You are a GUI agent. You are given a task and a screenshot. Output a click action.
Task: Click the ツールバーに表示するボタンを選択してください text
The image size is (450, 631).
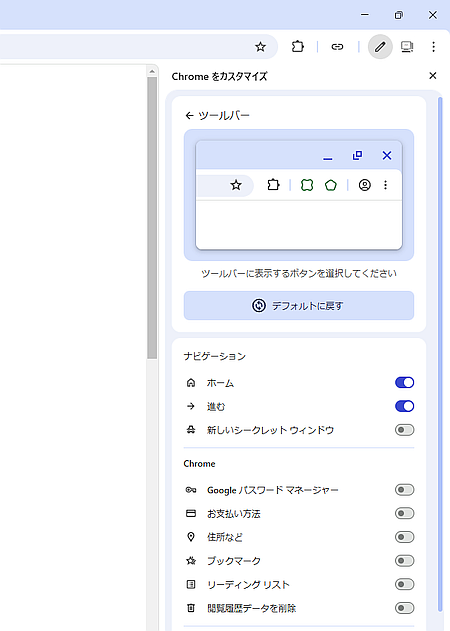(299, 274)
